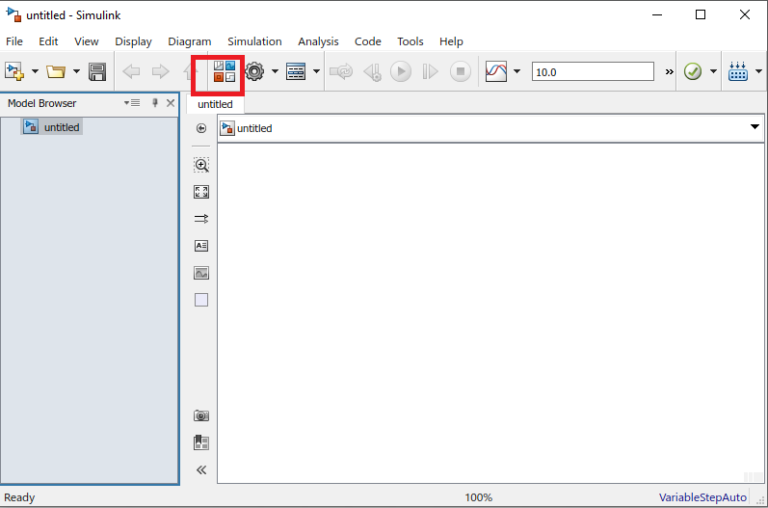Open the Simulink Library Browser icon
The width and height of the screenshot is (768, 508).
click(224, 72)
